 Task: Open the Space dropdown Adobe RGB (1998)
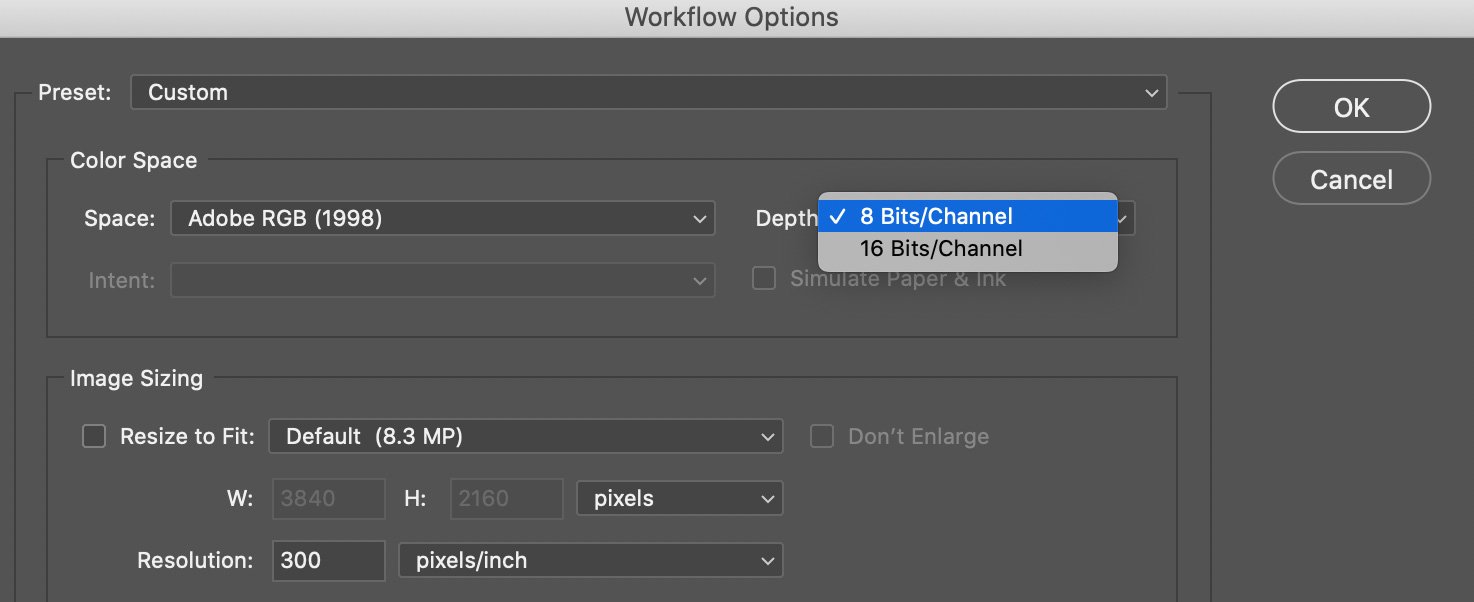pos(443,218)
